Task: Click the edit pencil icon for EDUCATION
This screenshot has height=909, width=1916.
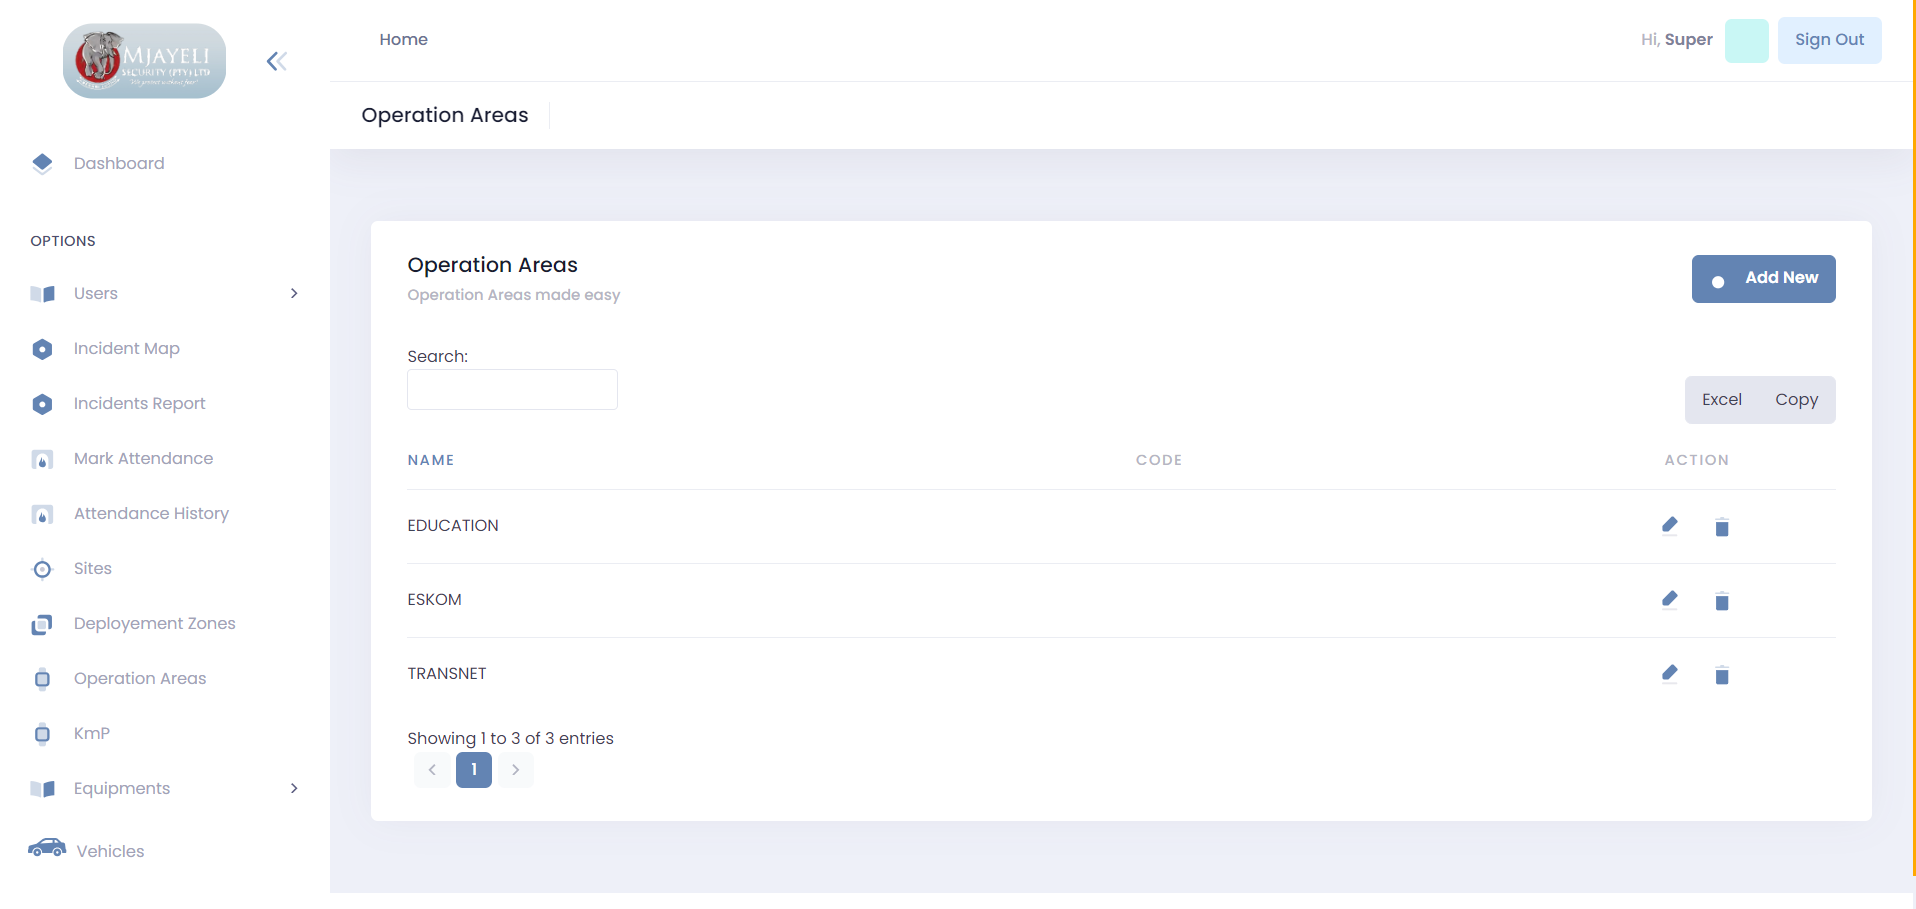Action: (1669, 525)
